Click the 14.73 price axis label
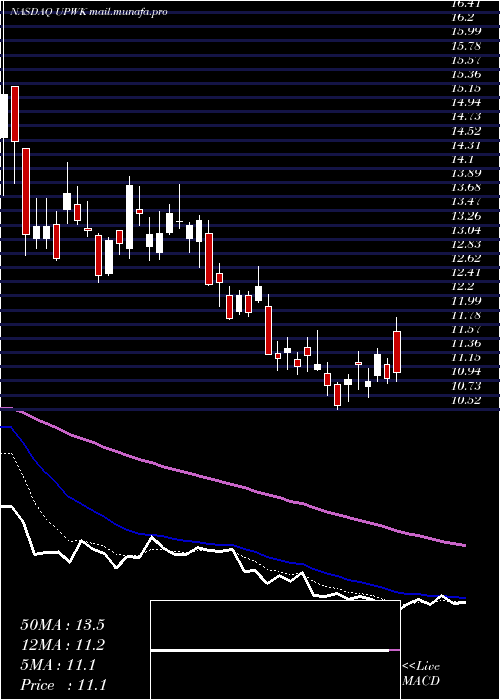500x700 pixels. pos(466,117)
